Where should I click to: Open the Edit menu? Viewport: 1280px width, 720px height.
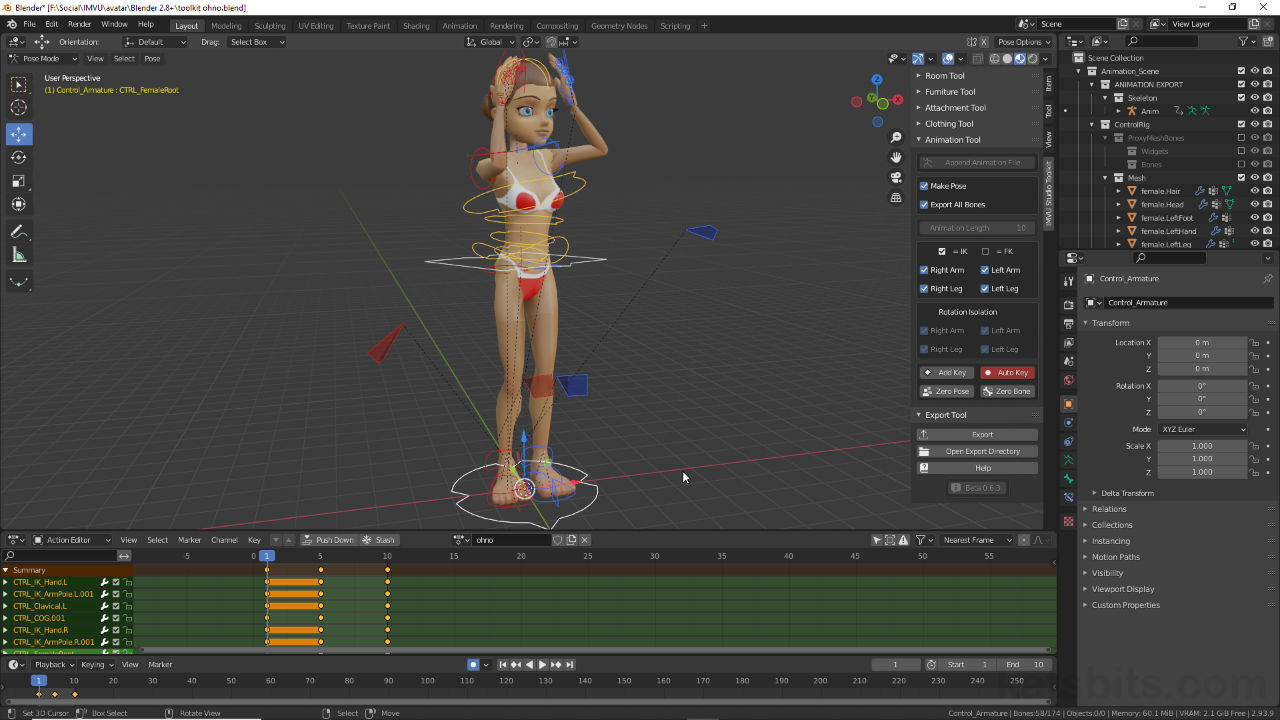[x=51, y=24]
